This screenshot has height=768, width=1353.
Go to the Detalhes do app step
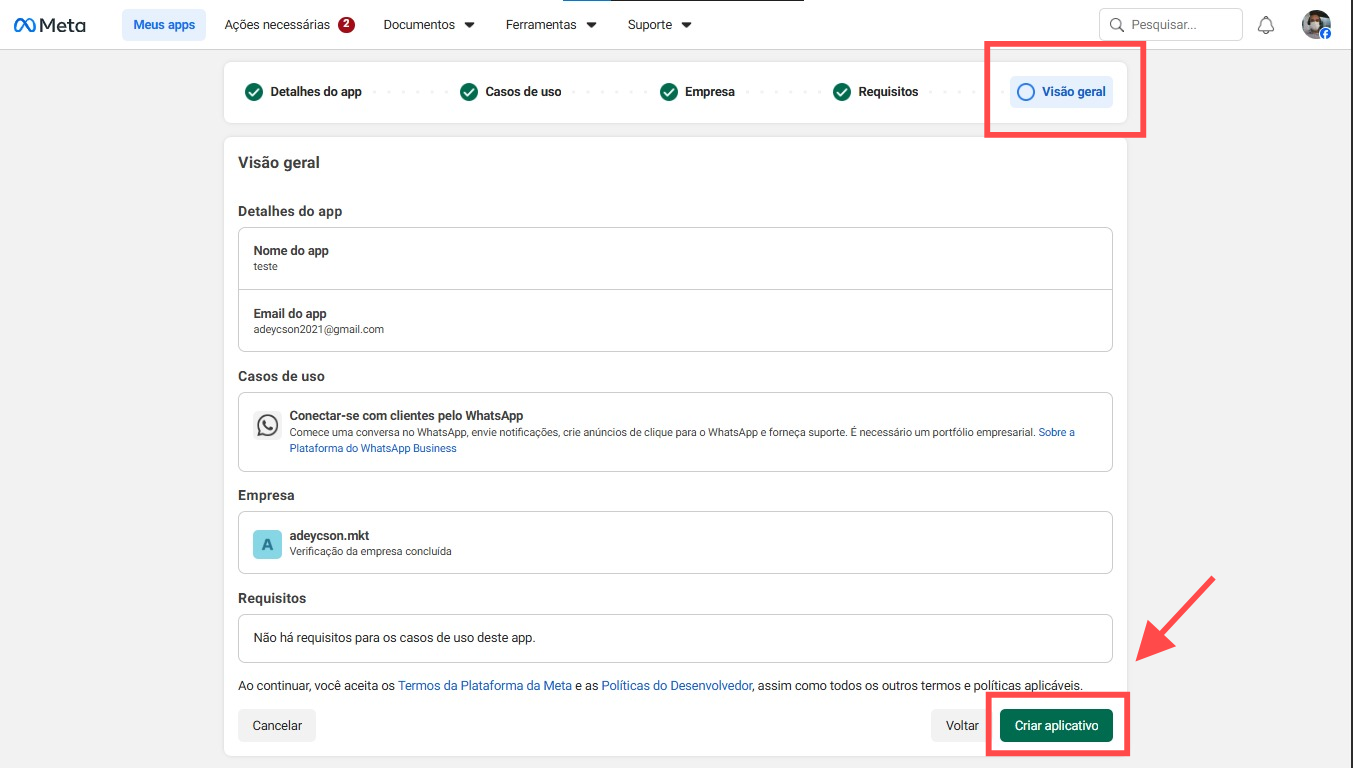click(303, 92)
